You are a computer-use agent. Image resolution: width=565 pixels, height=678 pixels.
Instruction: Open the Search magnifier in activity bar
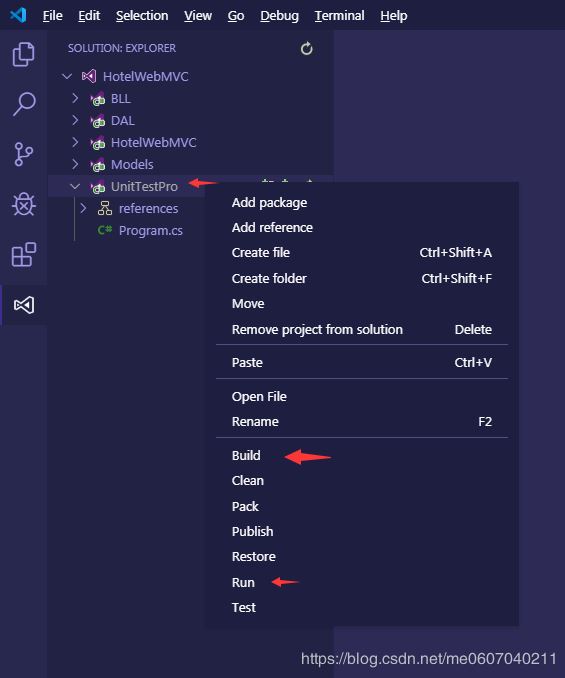pos(23,104)
